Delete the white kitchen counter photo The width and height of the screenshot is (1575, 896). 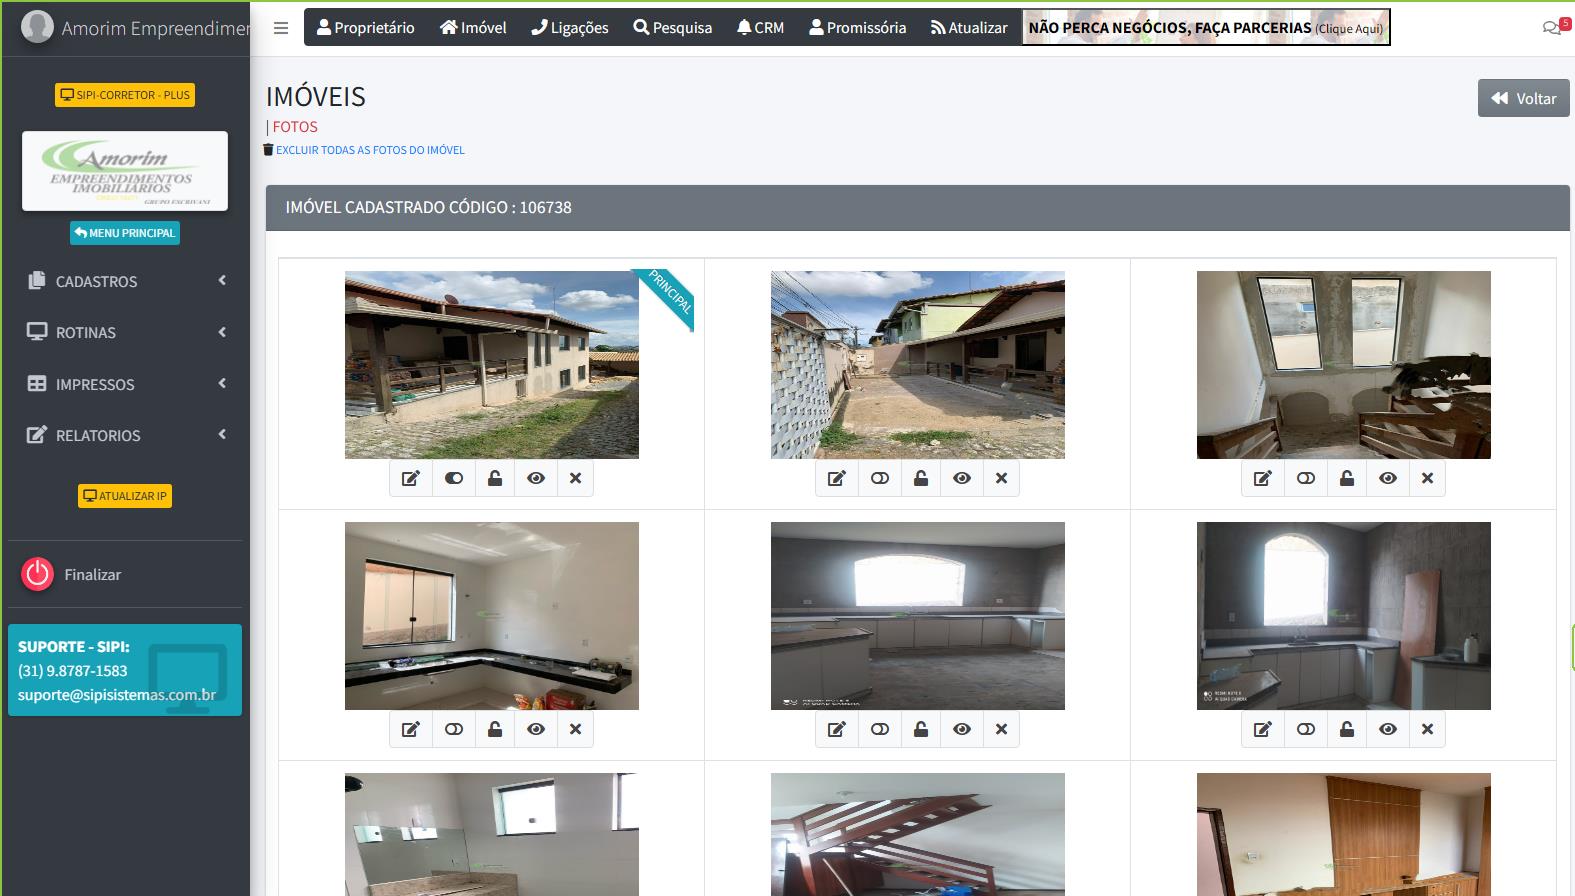click(575, 729)
